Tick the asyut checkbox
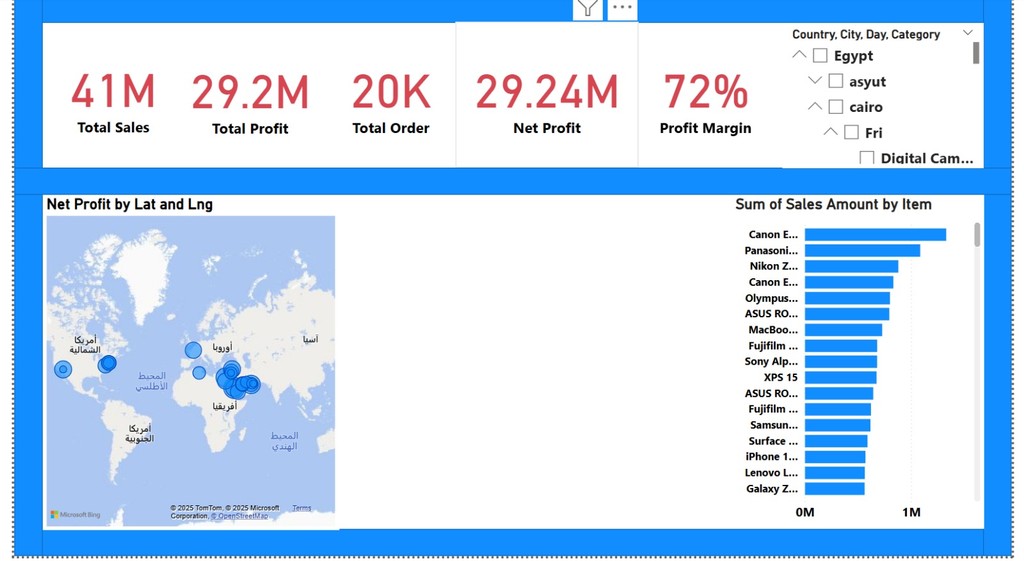Image resolution: width=1024 pixels, height=561 pixels. pos(836,81)
